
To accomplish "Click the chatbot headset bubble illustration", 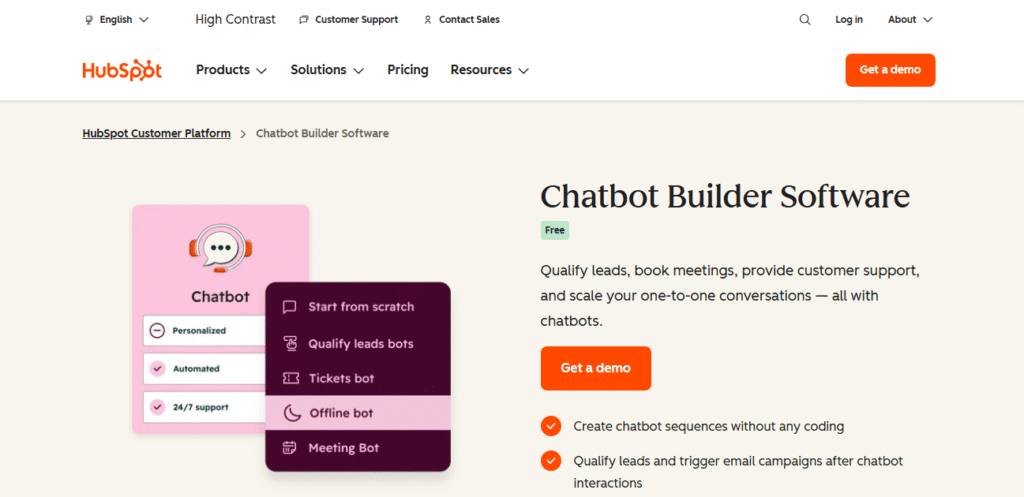I will point(221,248).
